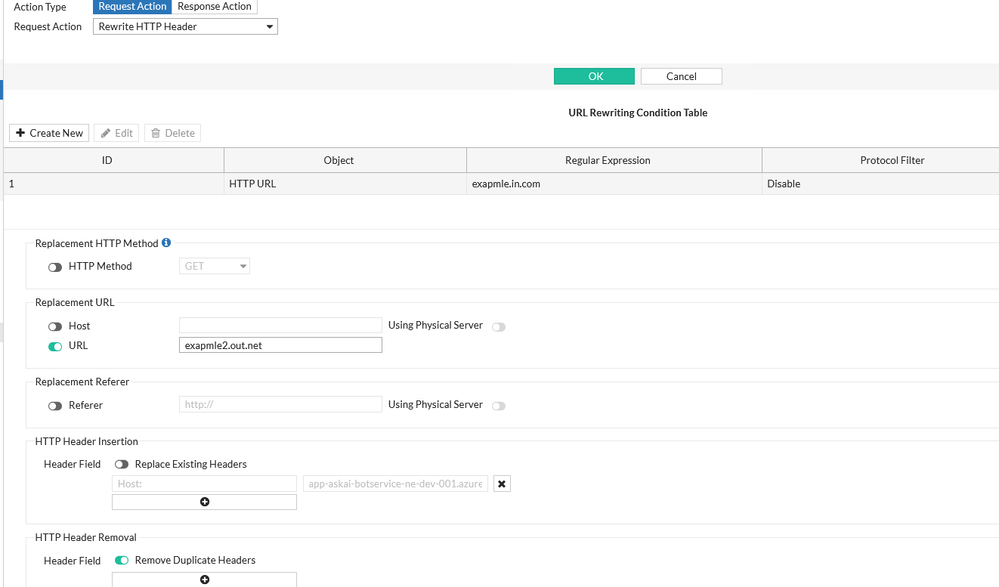Image resolution: width=999 pixels, height=587 pixels.
Task: Click the Delete trash button
Action: 172,133
